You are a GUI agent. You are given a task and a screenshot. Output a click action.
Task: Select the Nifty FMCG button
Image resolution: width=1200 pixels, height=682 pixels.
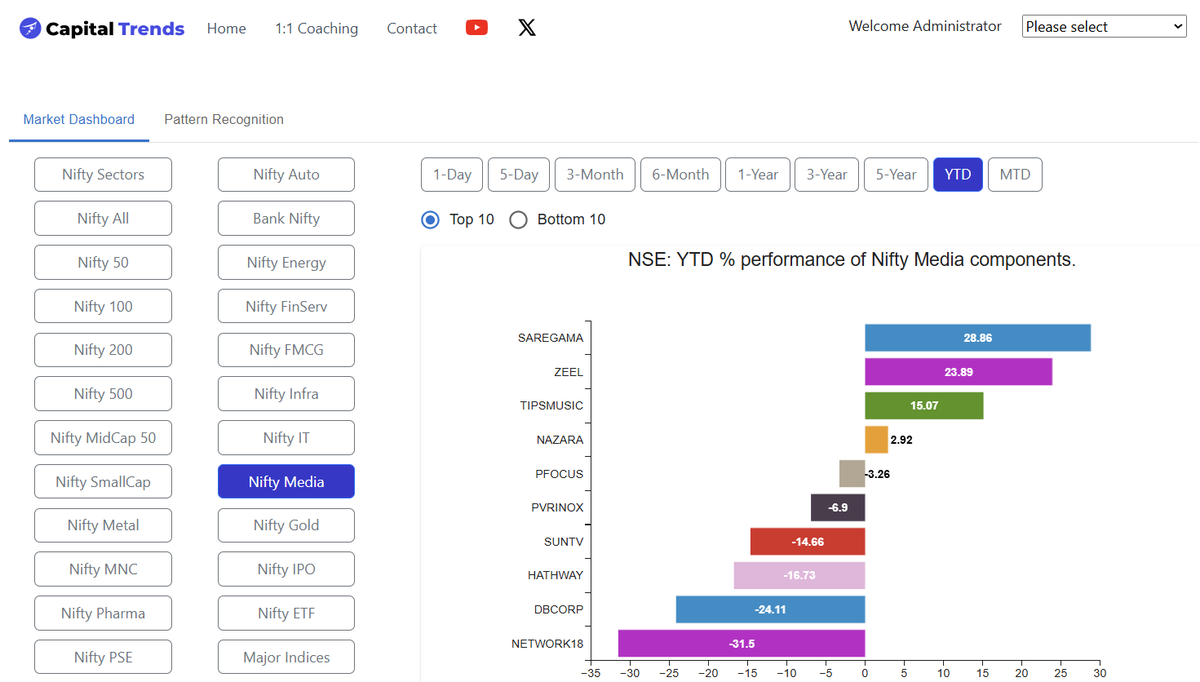tap(286, 349)
